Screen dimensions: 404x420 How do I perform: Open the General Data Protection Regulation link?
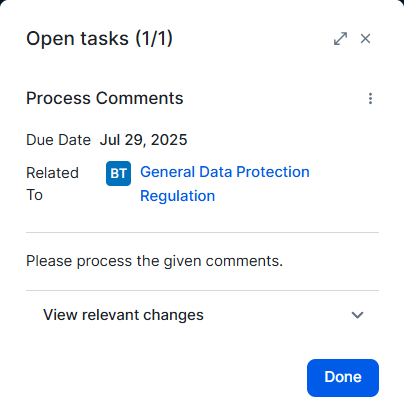pos(225,184)
